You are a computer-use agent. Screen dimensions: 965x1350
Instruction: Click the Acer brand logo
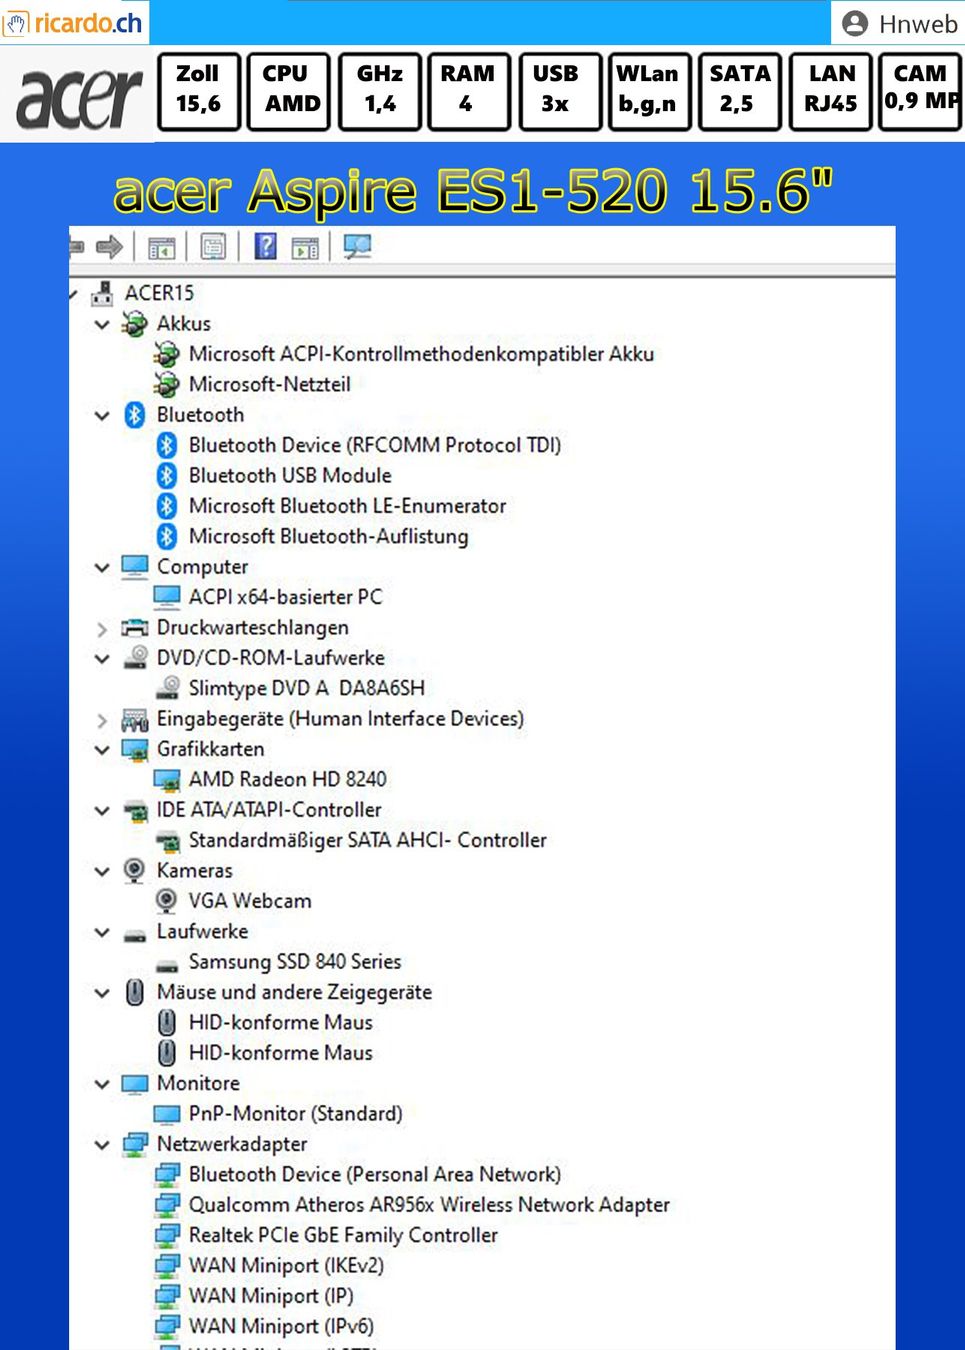click(78, 98)
